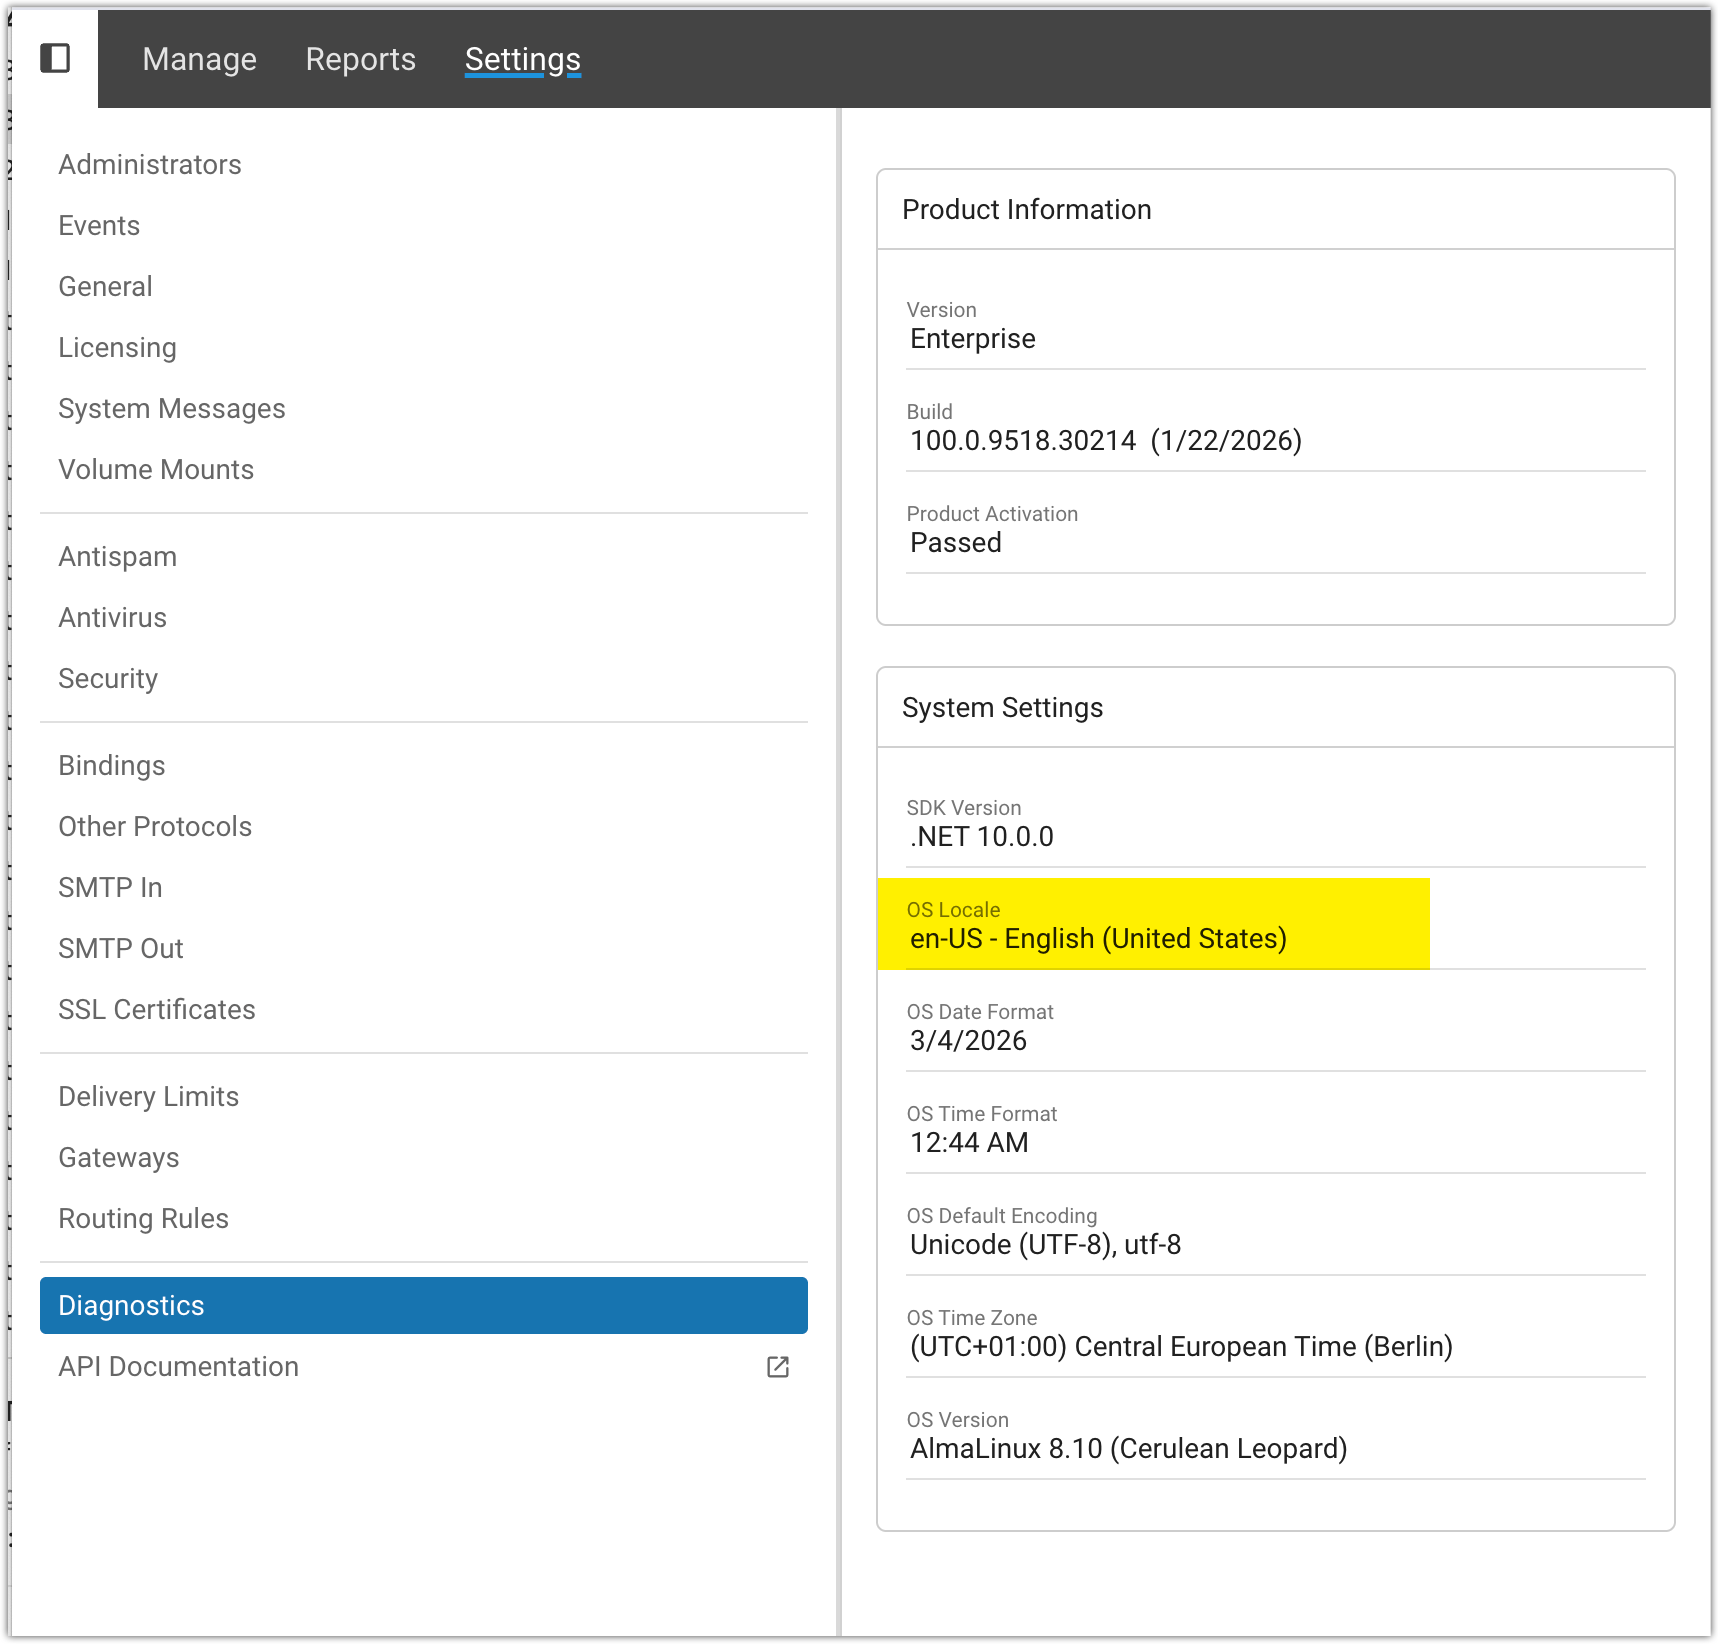Open the Security section
The height and width of the screenshot is (1644, 1718).
tap(108, 679)
